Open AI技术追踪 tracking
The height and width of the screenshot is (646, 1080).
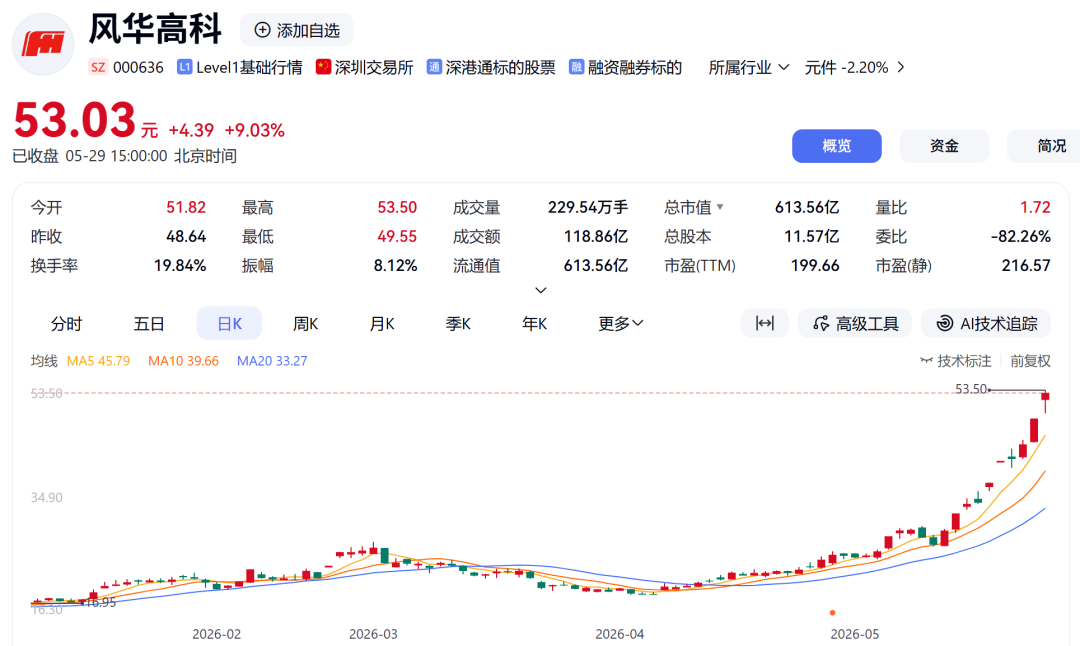tap(986, 323)
